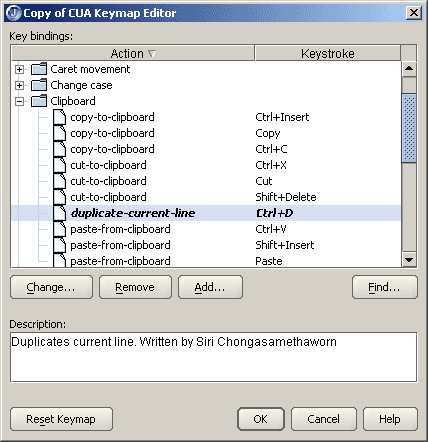Image resolution: width=428 pixels, height=442 pixels.
Task: Click the vertical scrollbar thumb
Action: [x=409, y=128]
